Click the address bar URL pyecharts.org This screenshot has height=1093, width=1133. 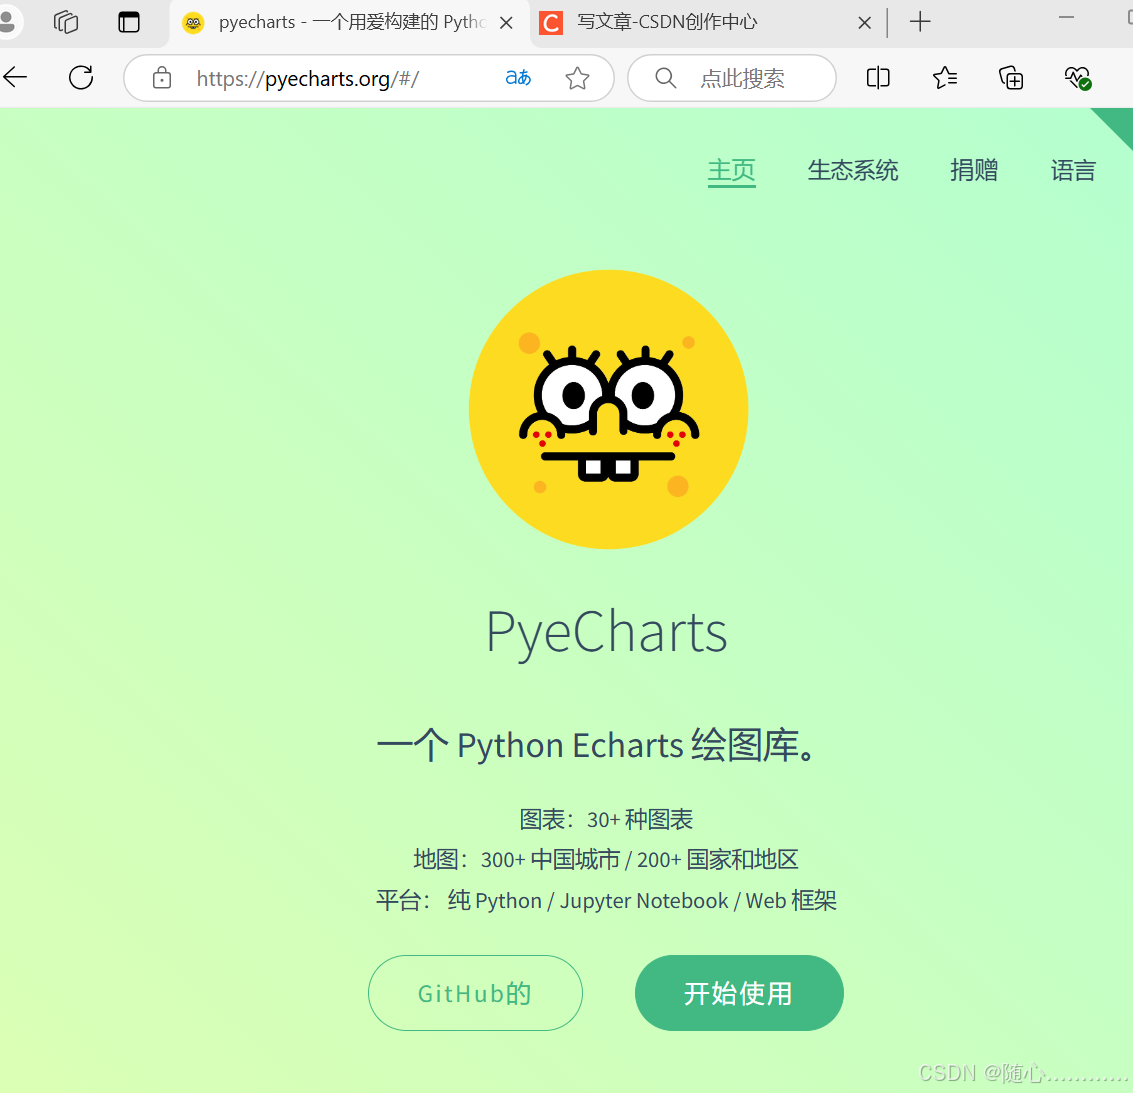click(308, 78)
